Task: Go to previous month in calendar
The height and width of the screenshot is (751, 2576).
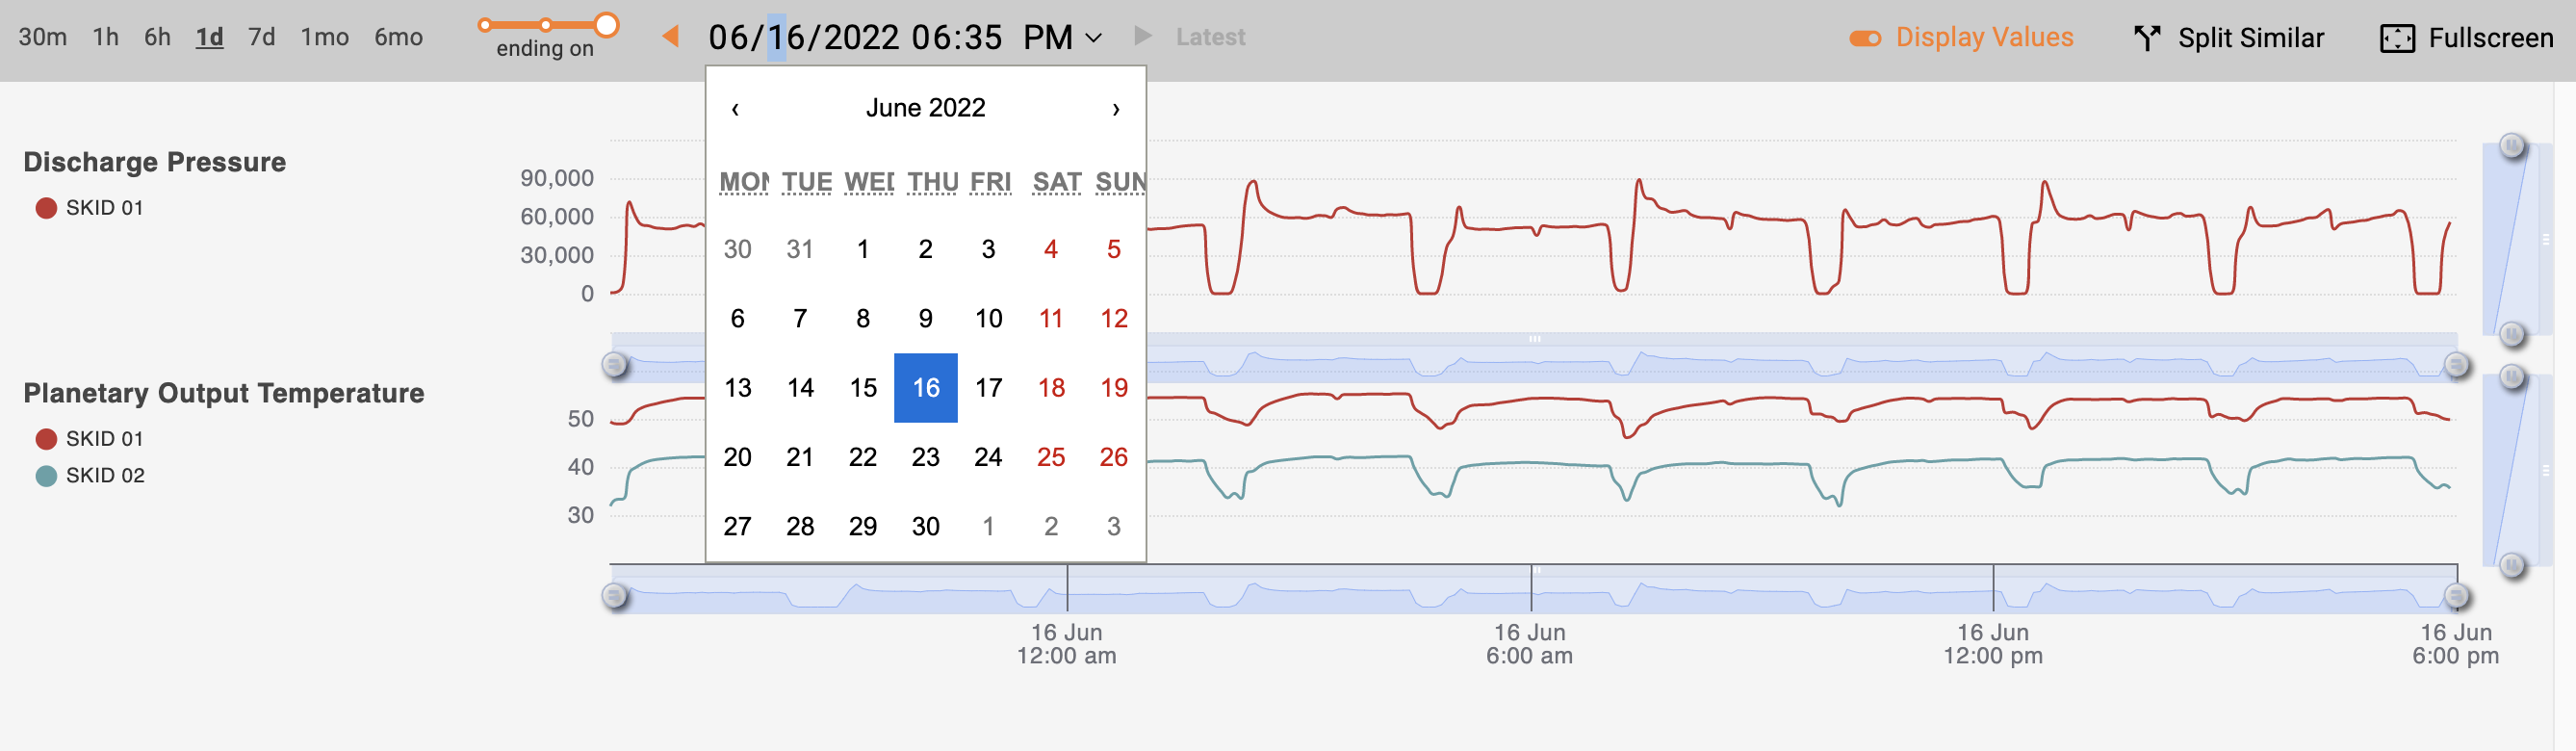Action: coord(735,109)
